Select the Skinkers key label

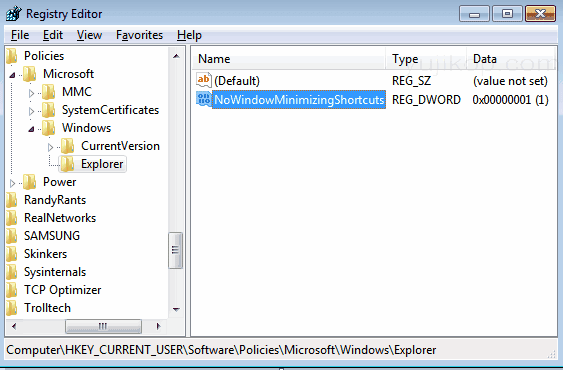(x=46, y=254)
